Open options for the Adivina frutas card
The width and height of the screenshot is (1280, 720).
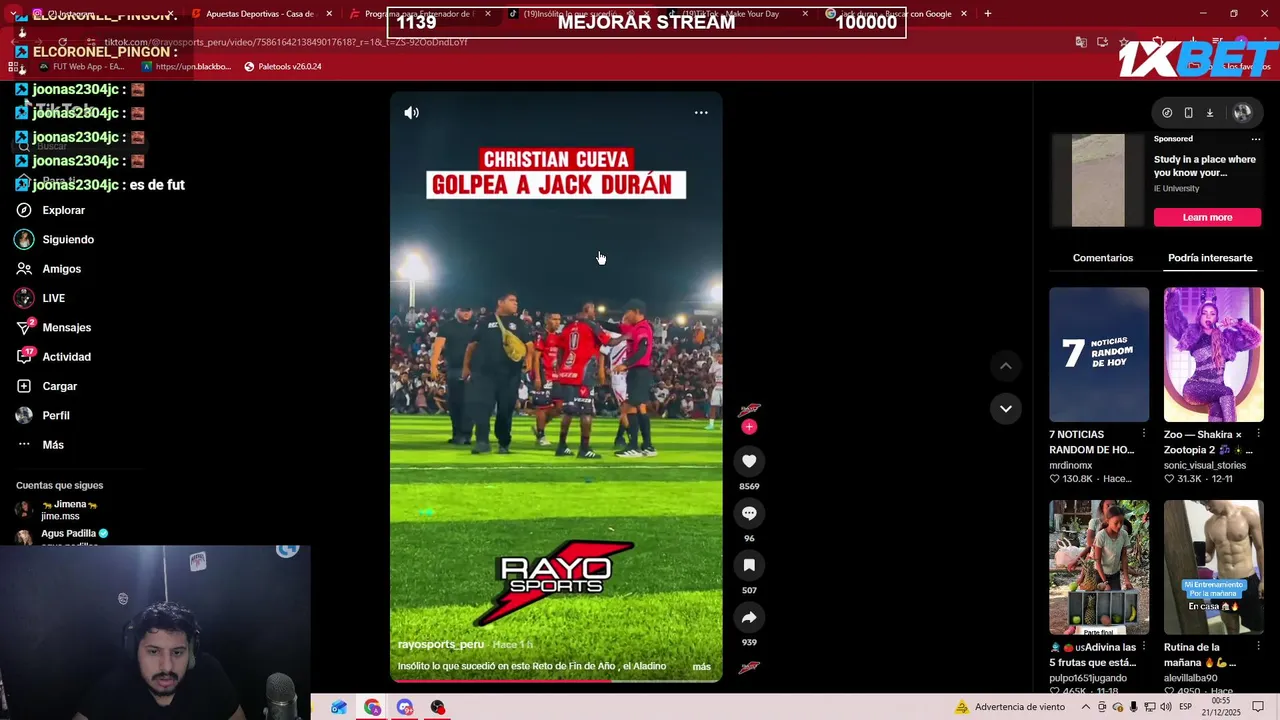pyautogui.click(x=1144, y=647)
